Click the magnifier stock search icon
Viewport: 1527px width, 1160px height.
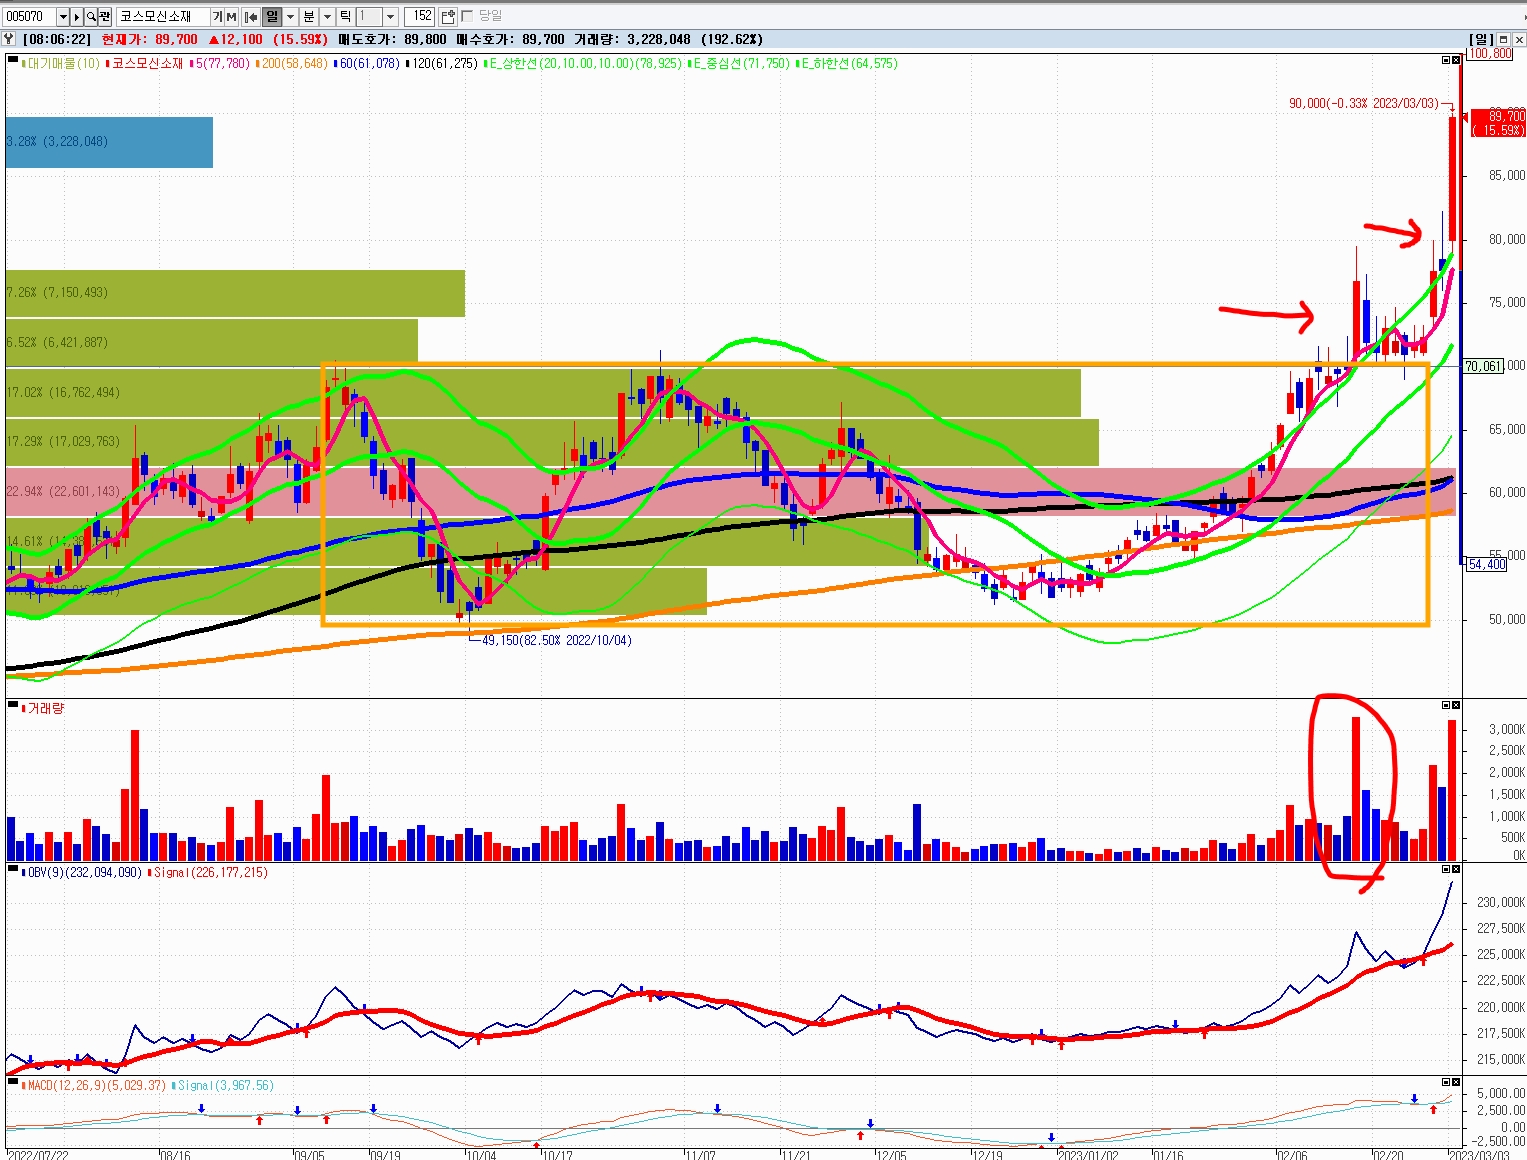point(91,17)
